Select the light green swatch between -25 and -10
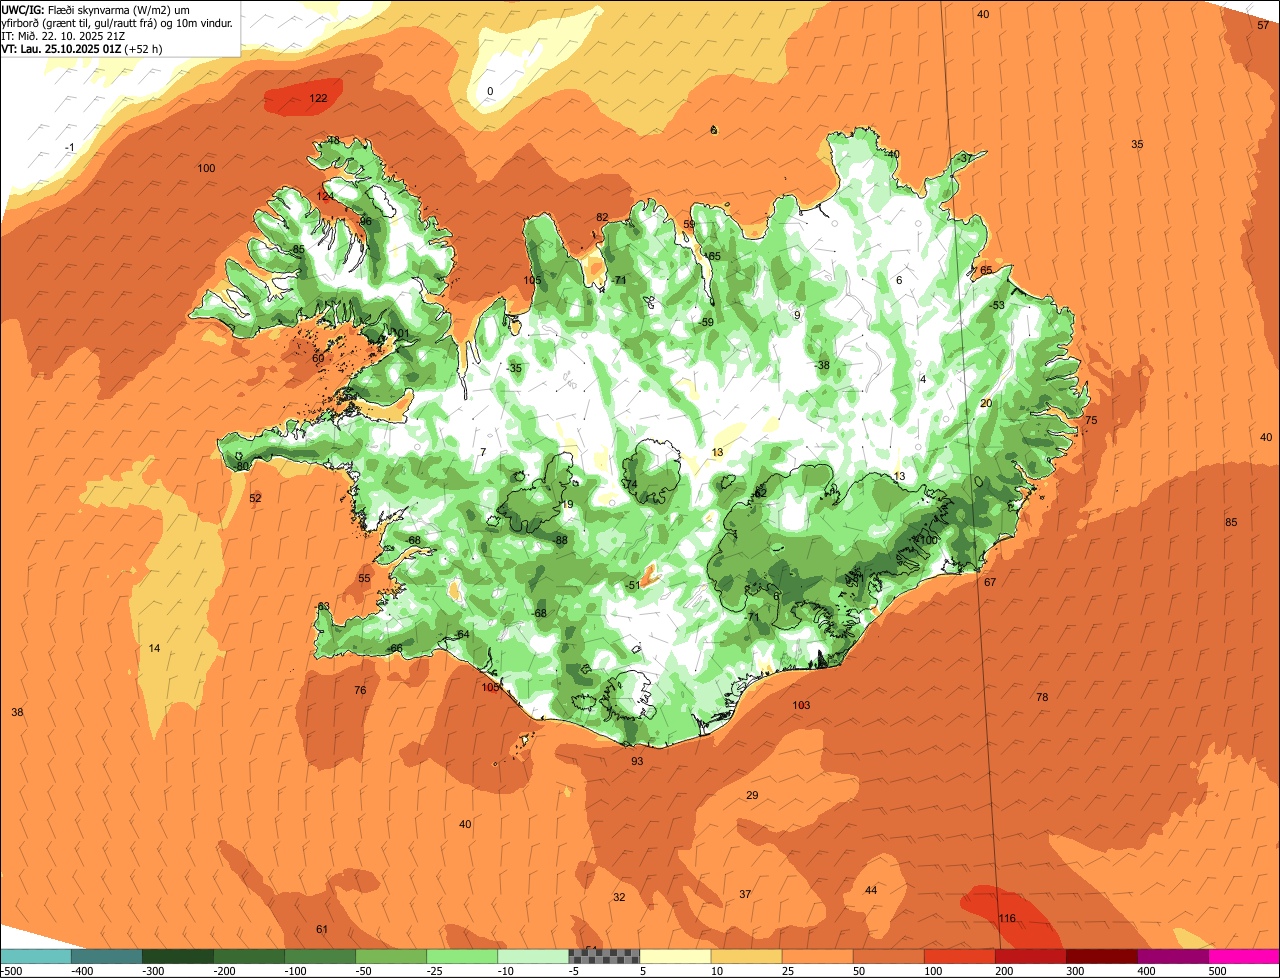Image resolution: width=1280 pixels, height=978 pixels. point(462,956)
